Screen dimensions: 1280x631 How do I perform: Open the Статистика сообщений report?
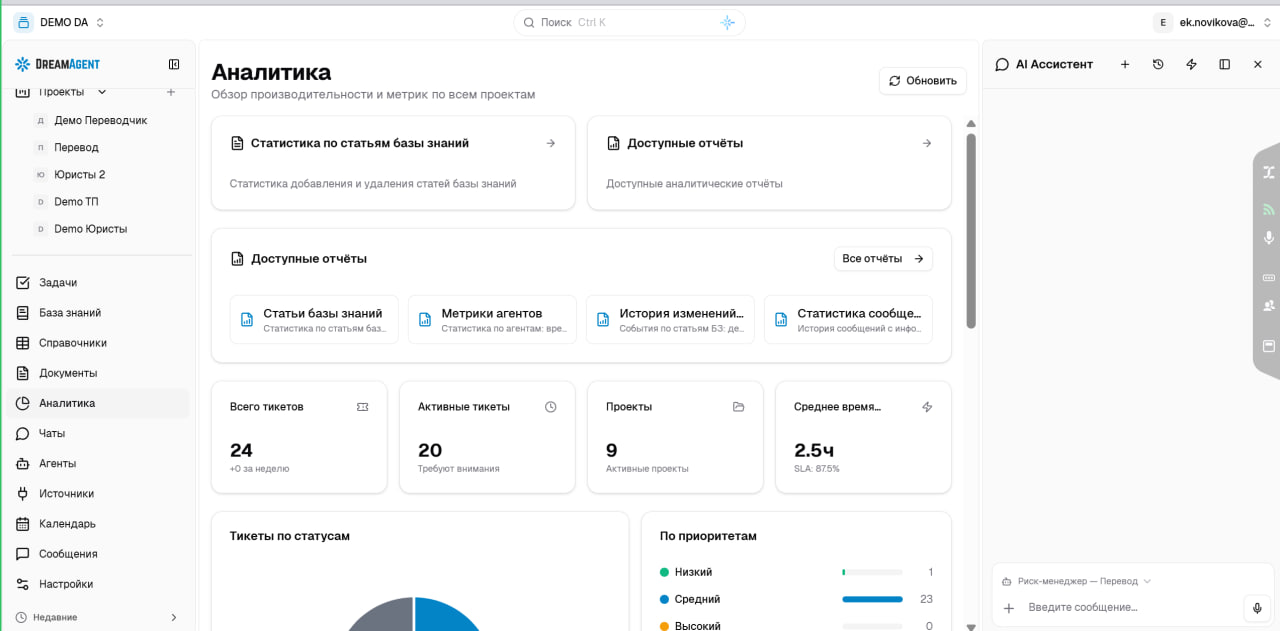(848, 319)
